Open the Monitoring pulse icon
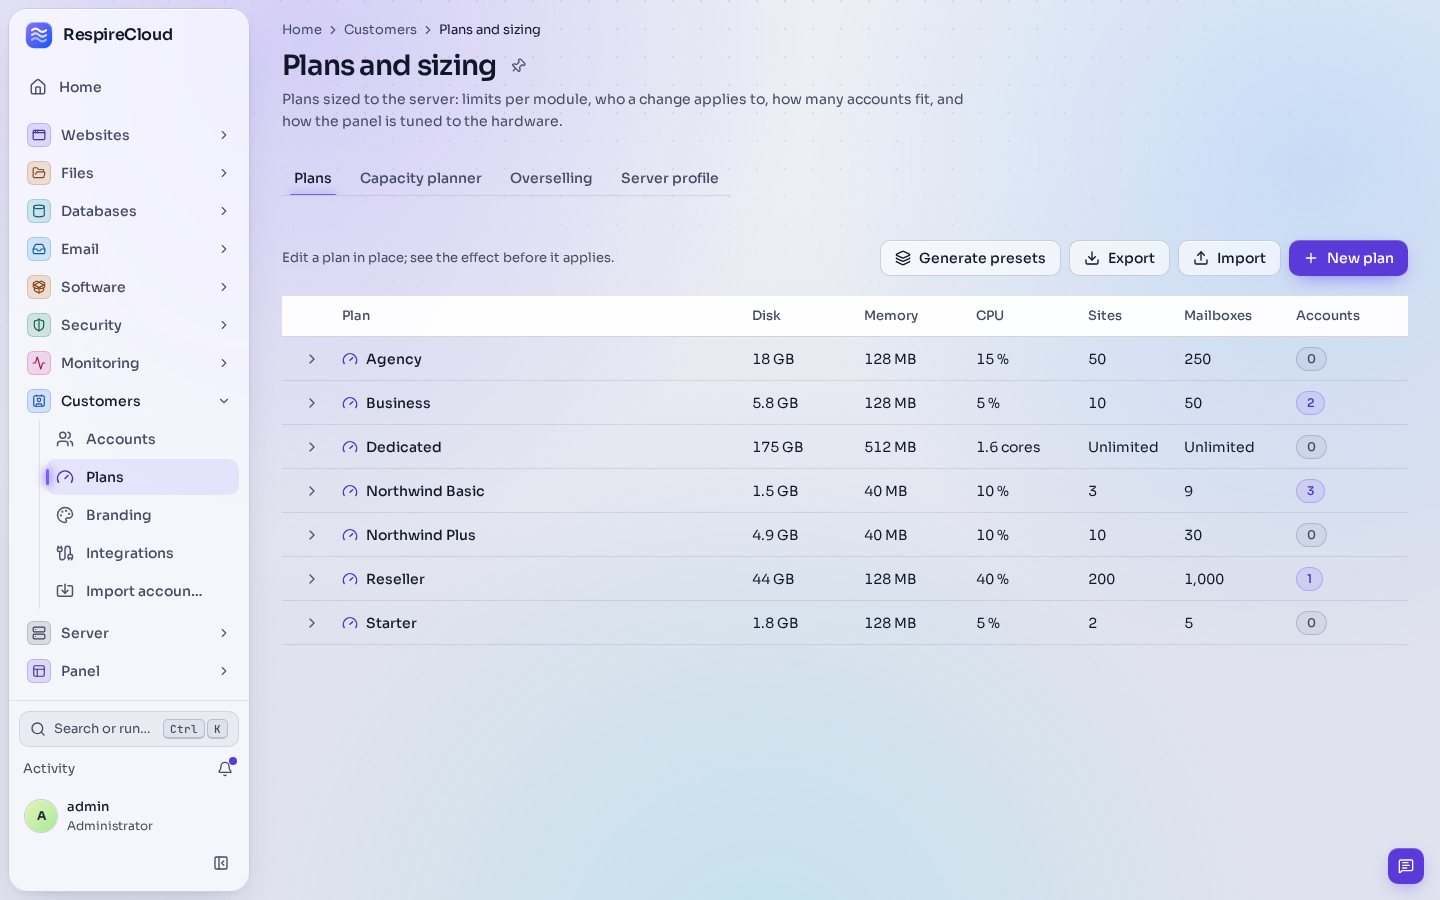This screenshot has height=900, width=1440. click(39, 363)
